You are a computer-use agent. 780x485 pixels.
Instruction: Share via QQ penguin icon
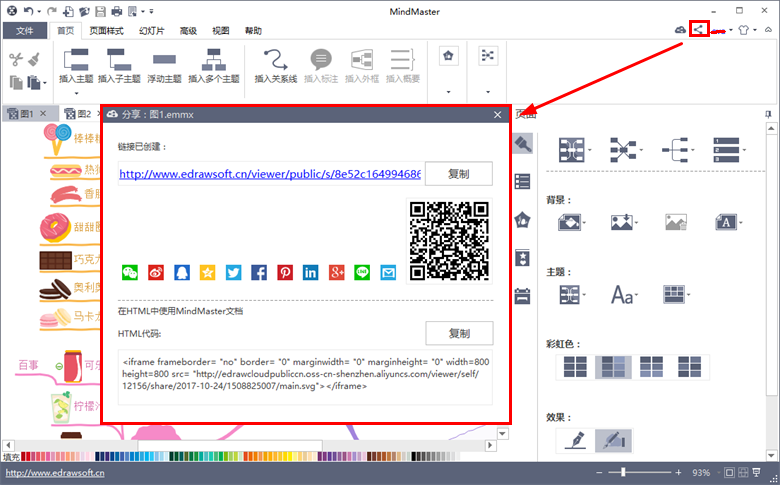182,273
